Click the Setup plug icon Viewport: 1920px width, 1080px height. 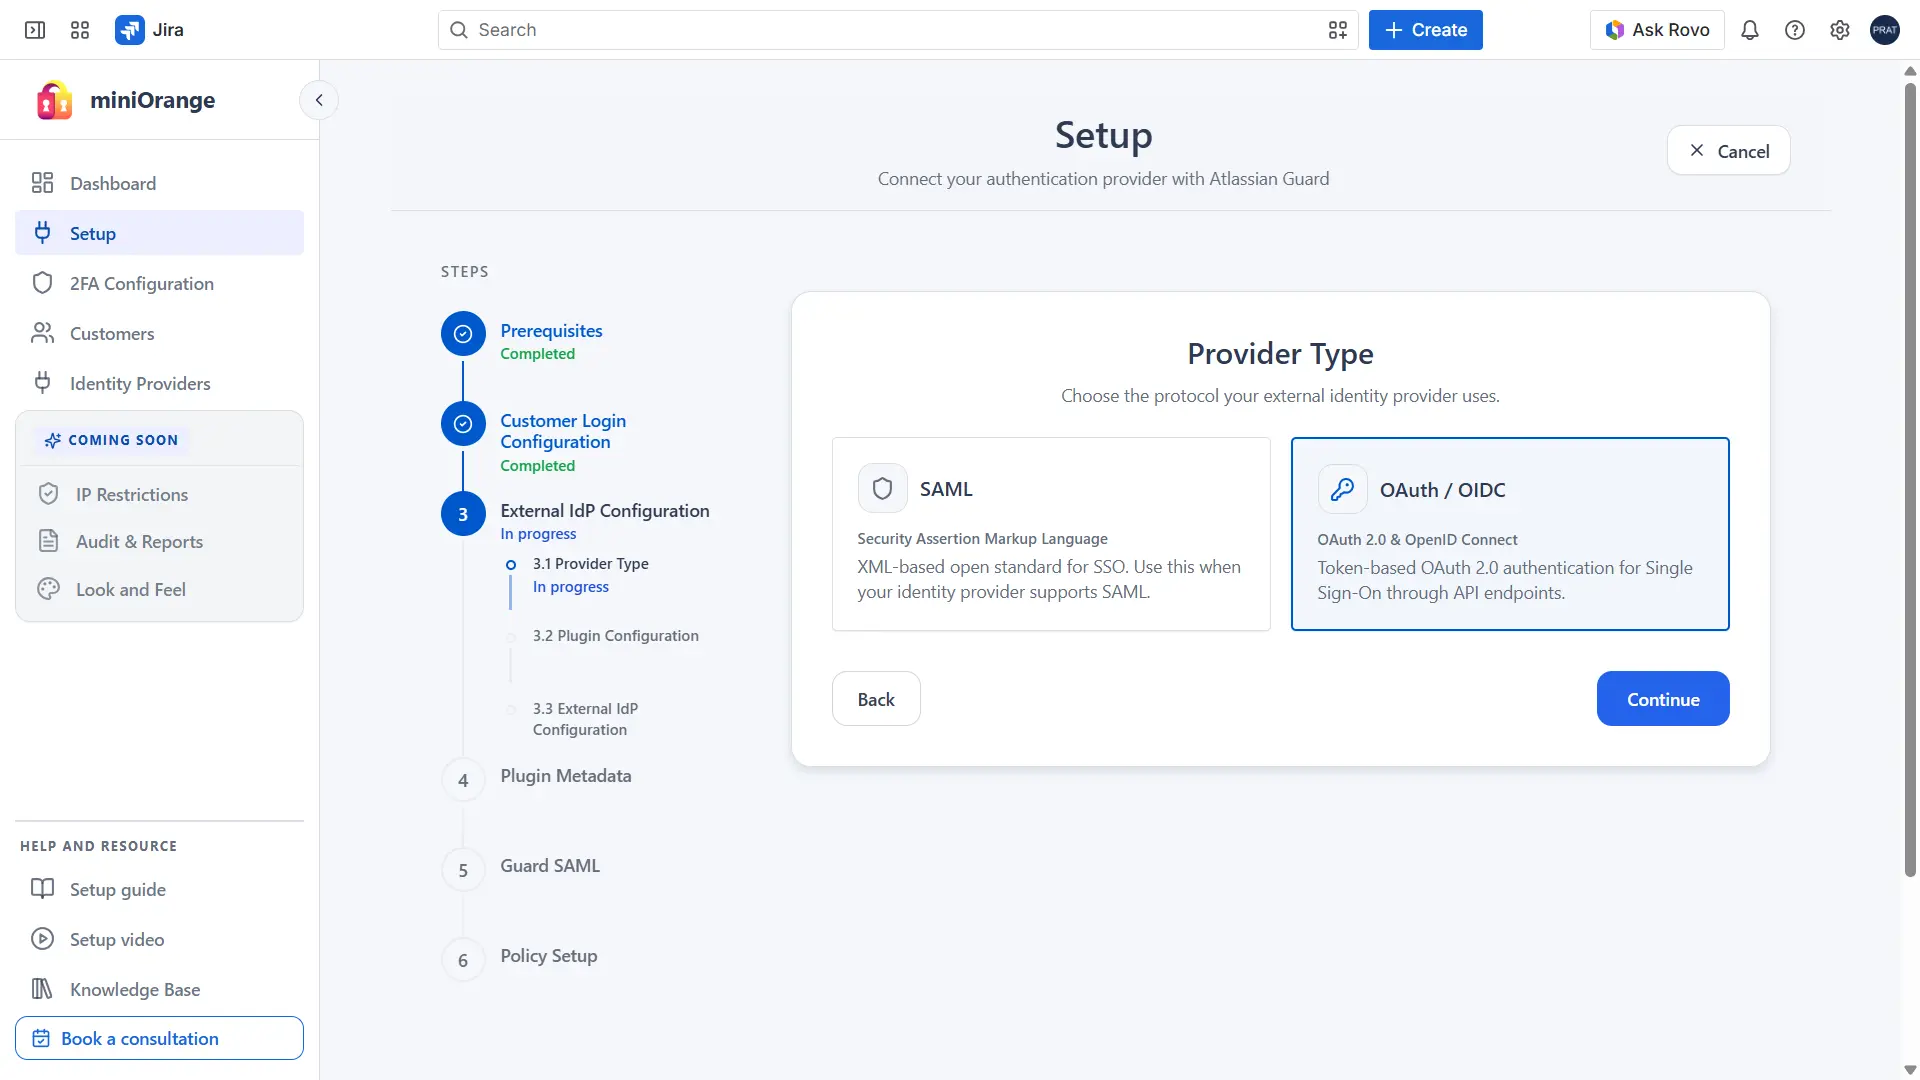42,233
